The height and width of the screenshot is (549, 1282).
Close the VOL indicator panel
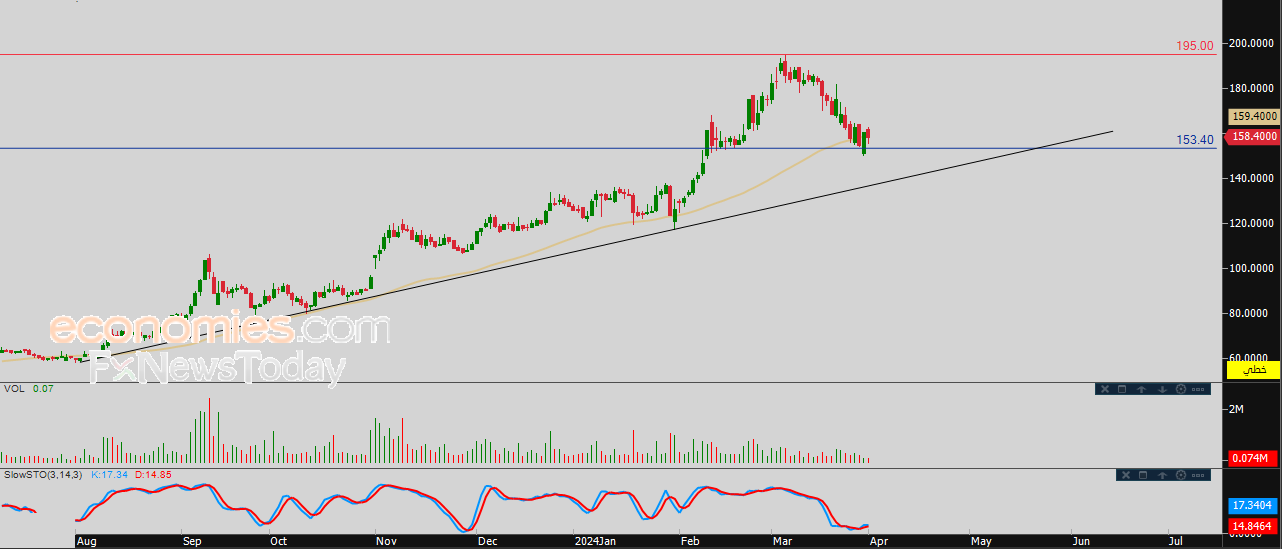1105,389
